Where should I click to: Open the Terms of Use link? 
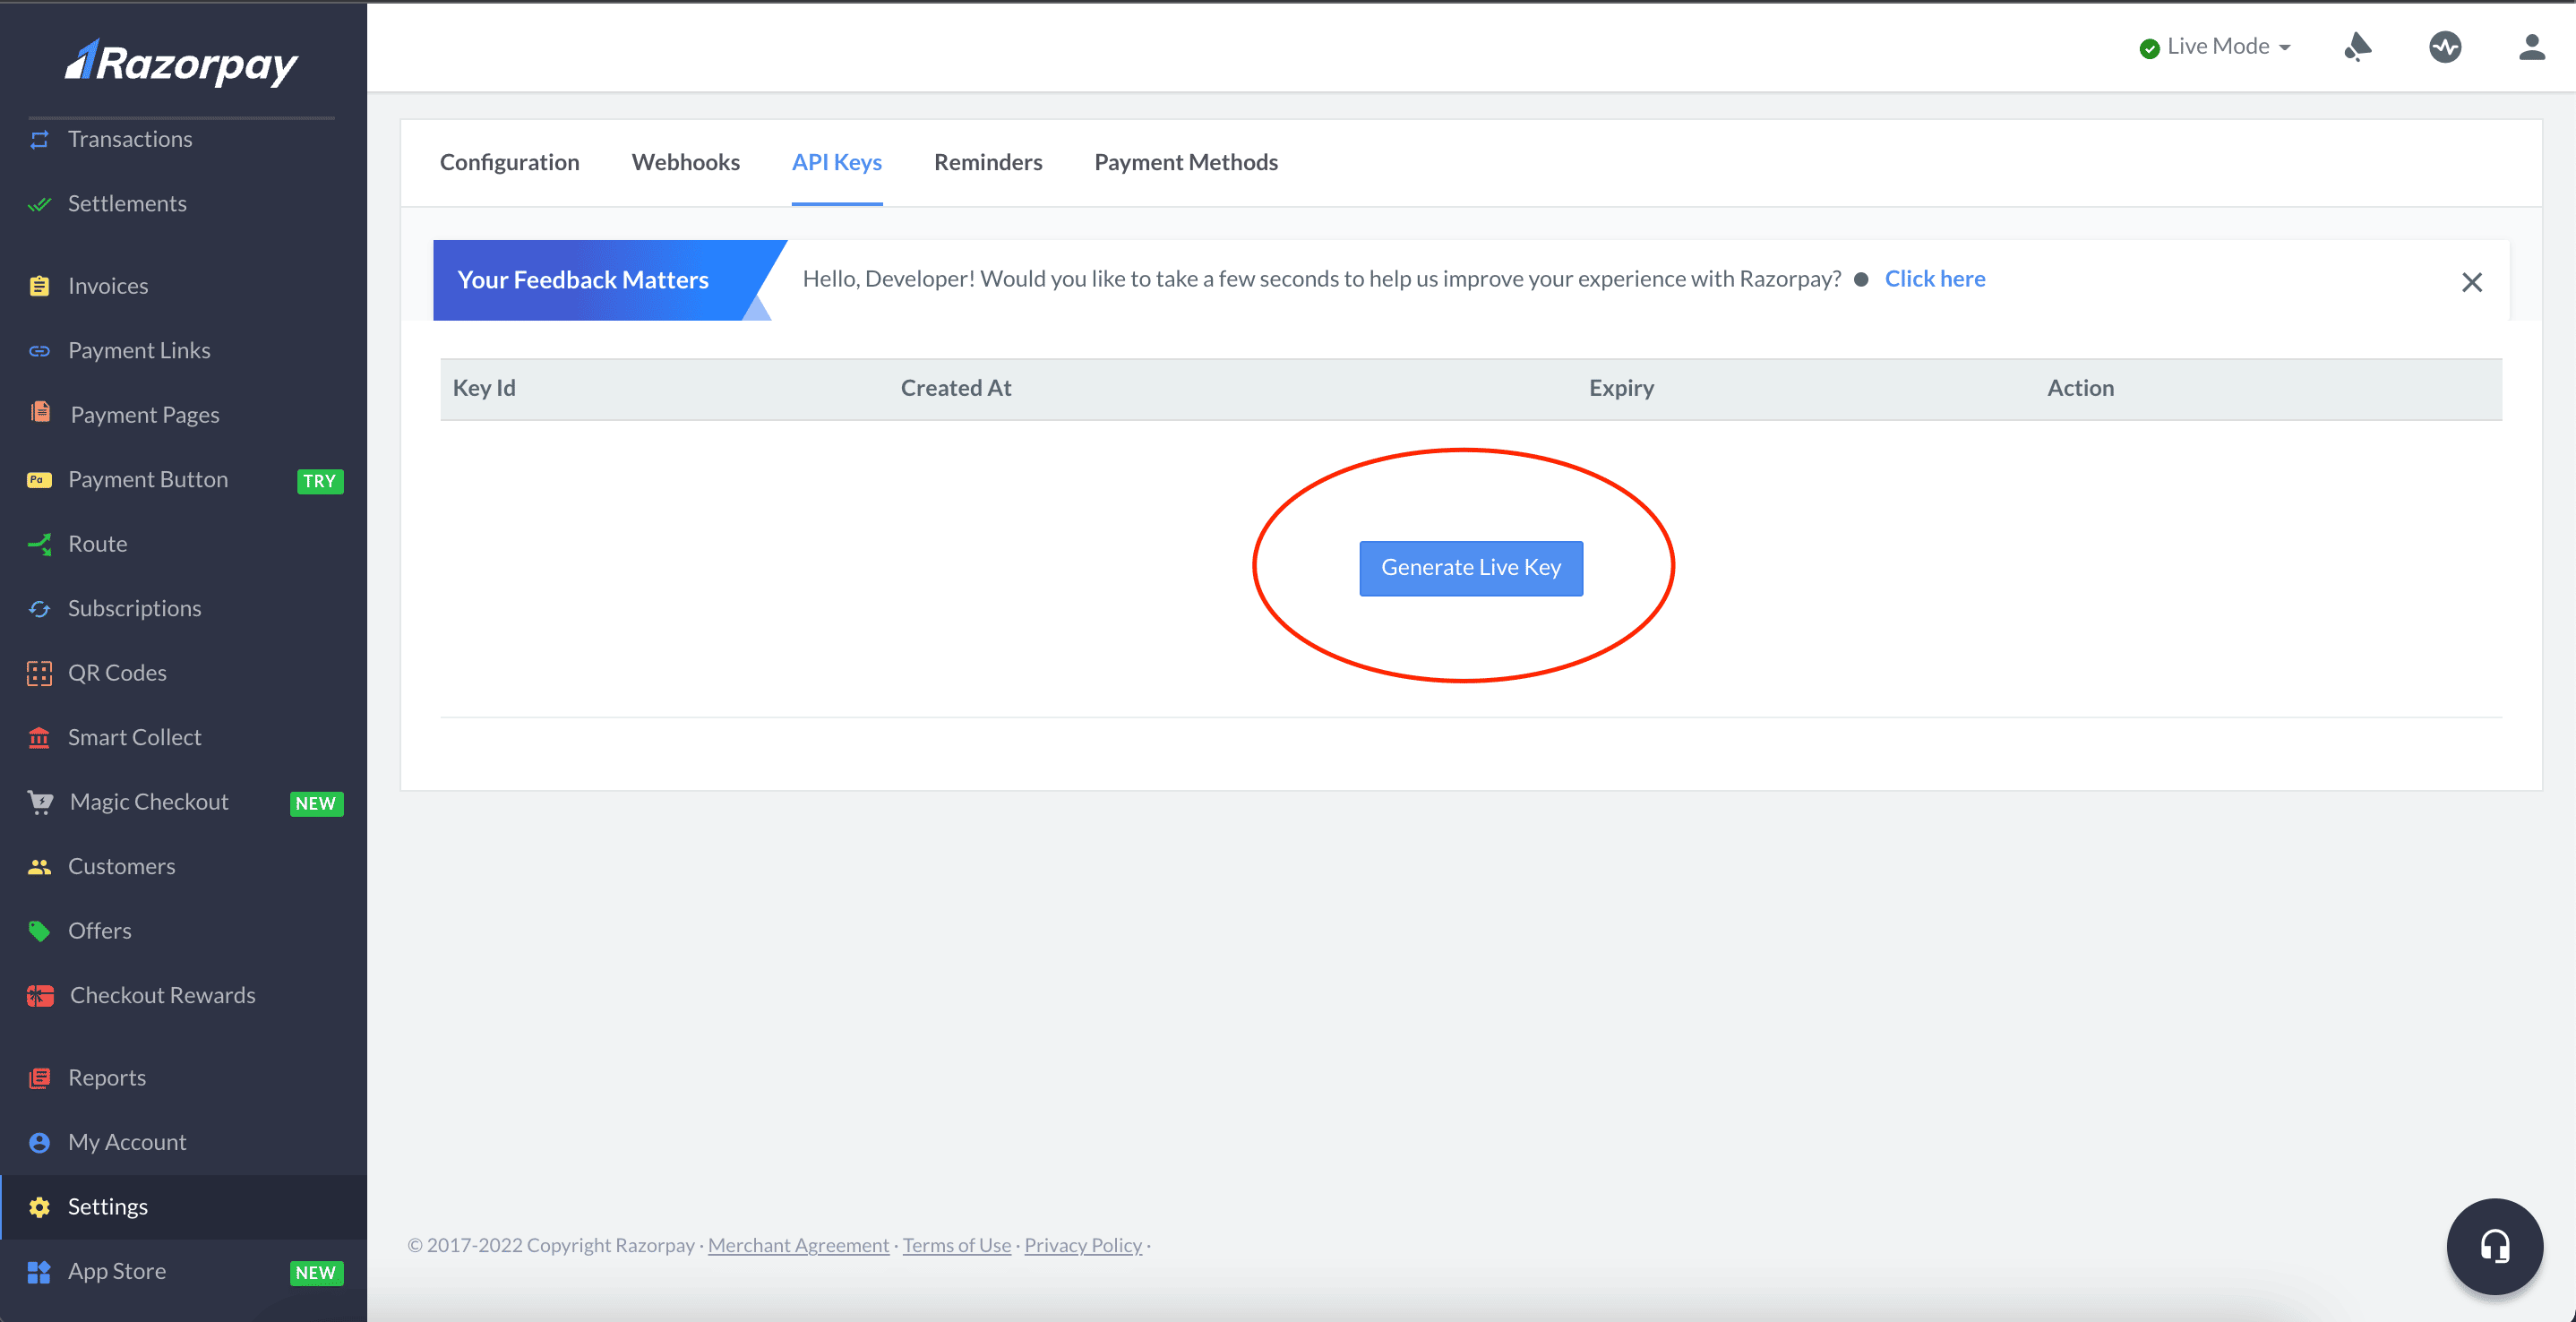click(957, 1245)
